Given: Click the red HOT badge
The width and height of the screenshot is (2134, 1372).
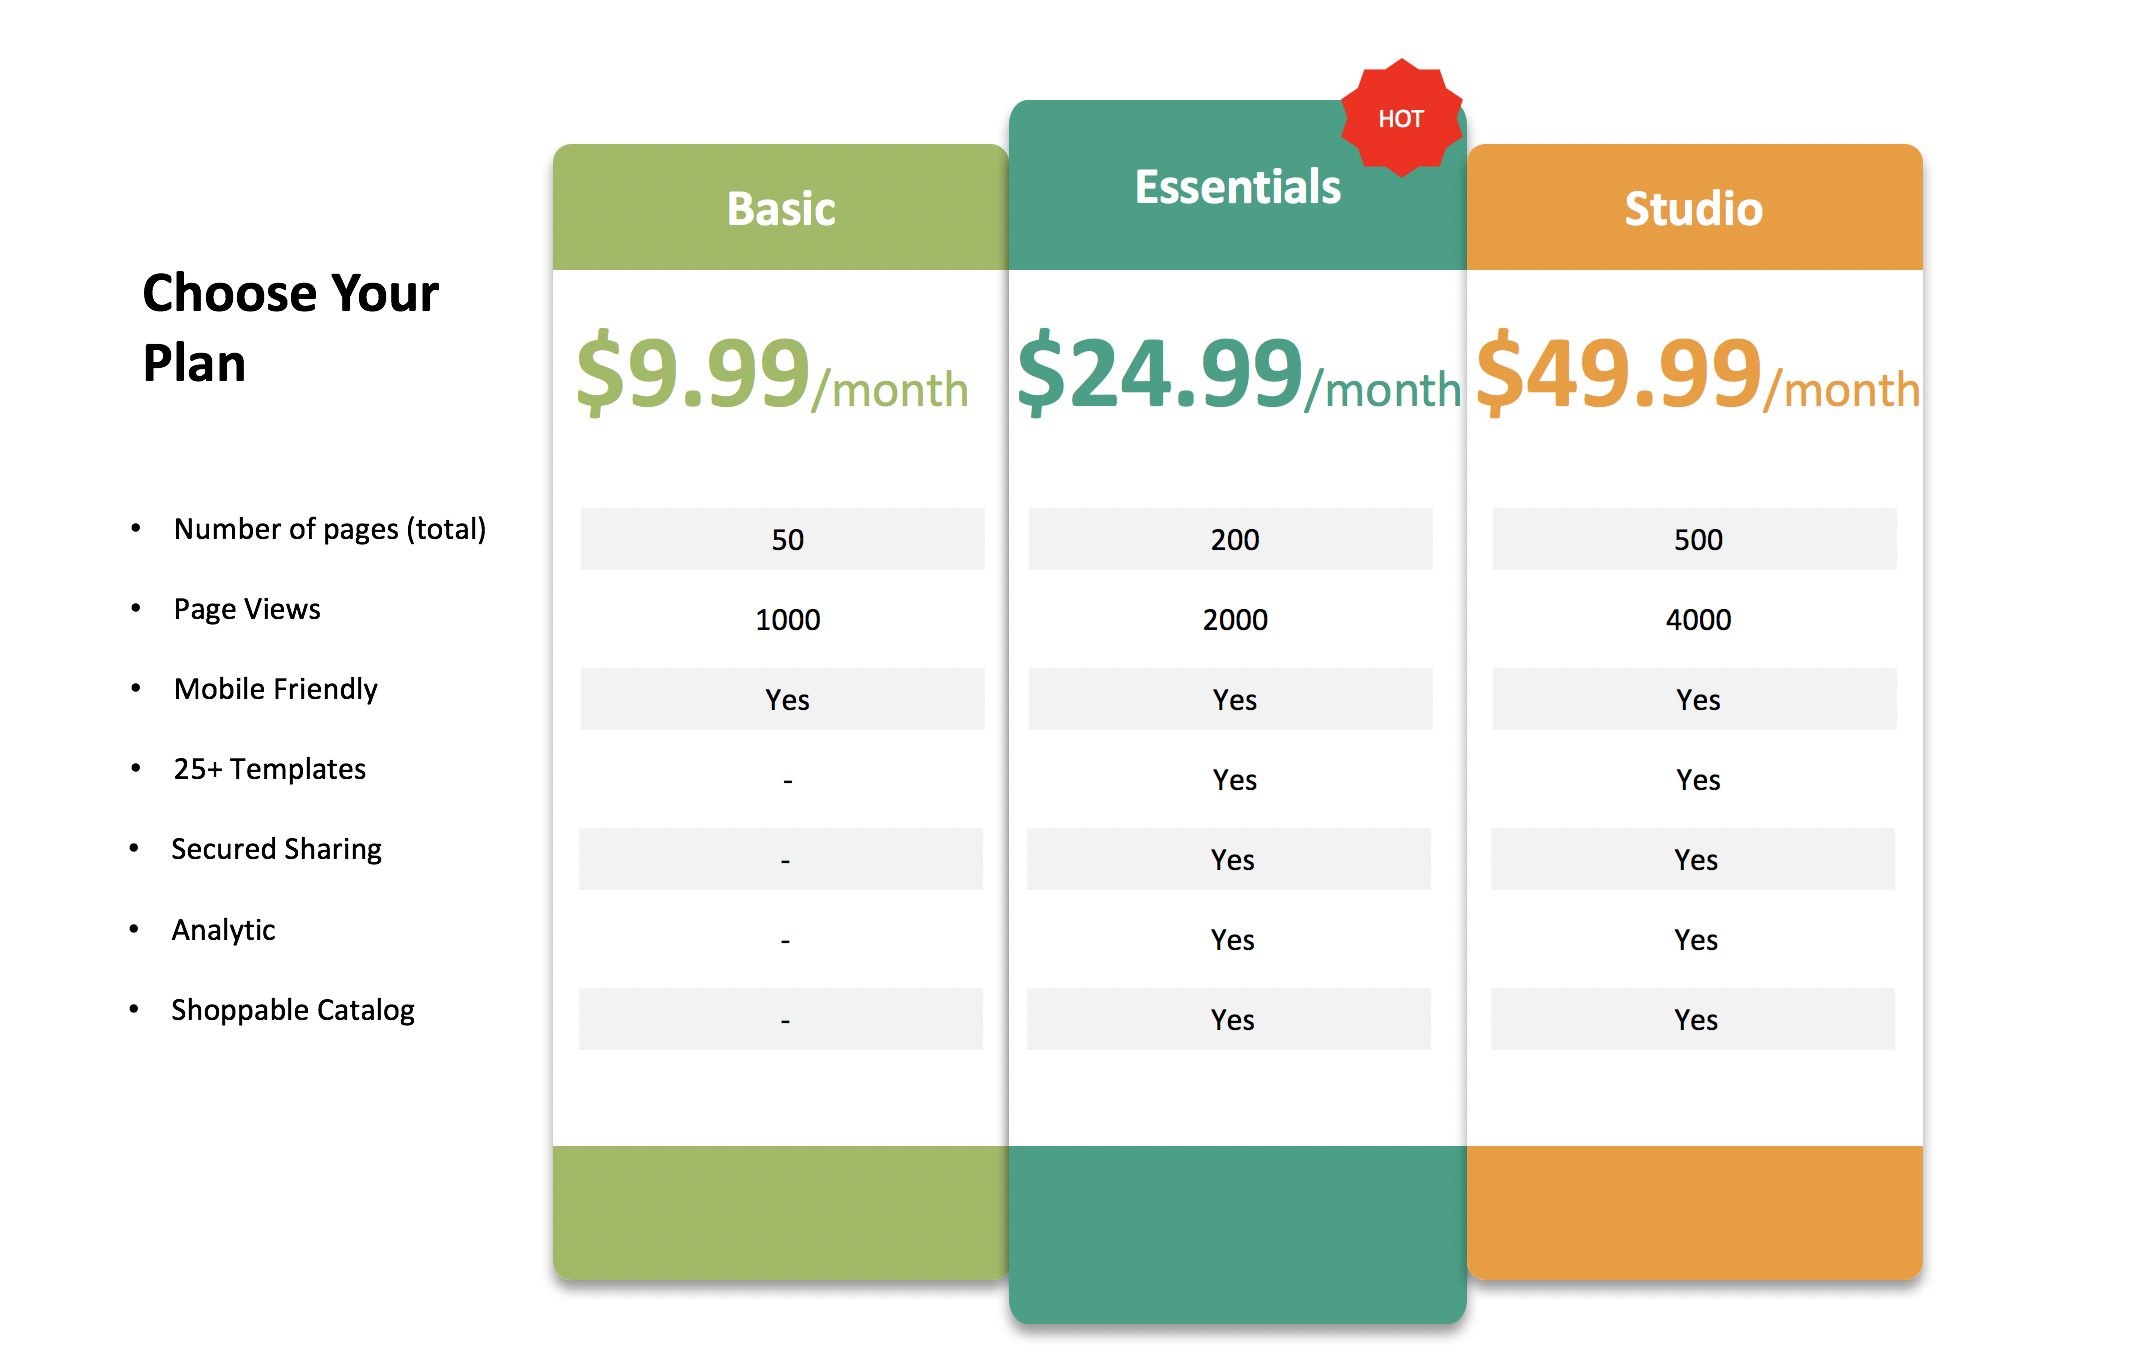Looking at the screenshot, I should [1401, 118].
